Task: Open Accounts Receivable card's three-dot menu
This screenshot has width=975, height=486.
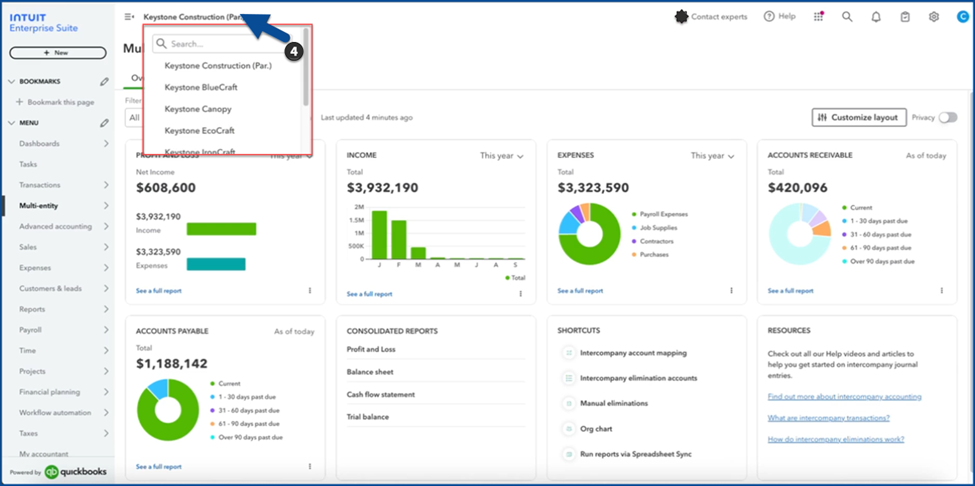Action: [941, 290]
